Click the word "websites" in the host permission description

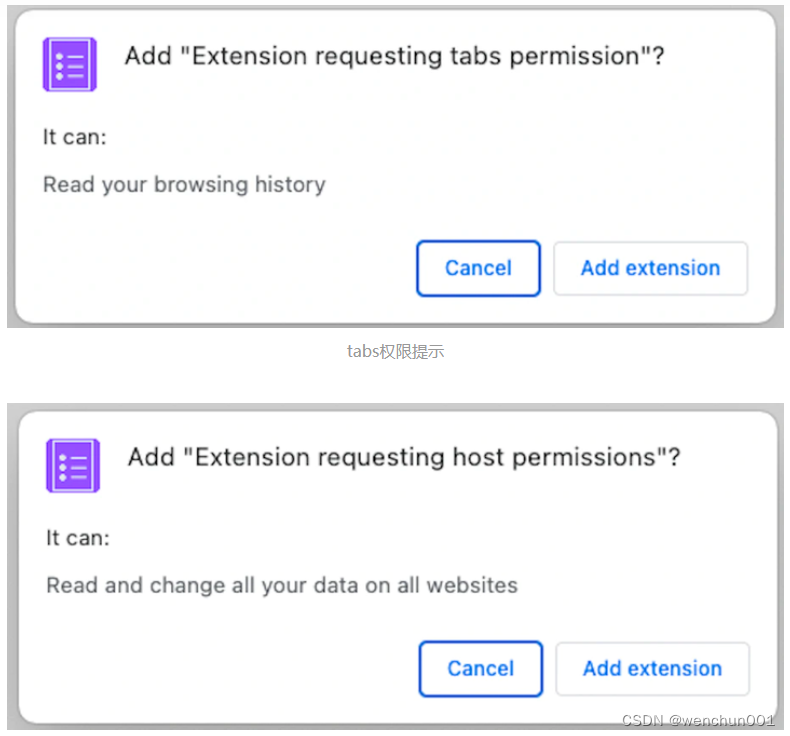pos(473,585)
